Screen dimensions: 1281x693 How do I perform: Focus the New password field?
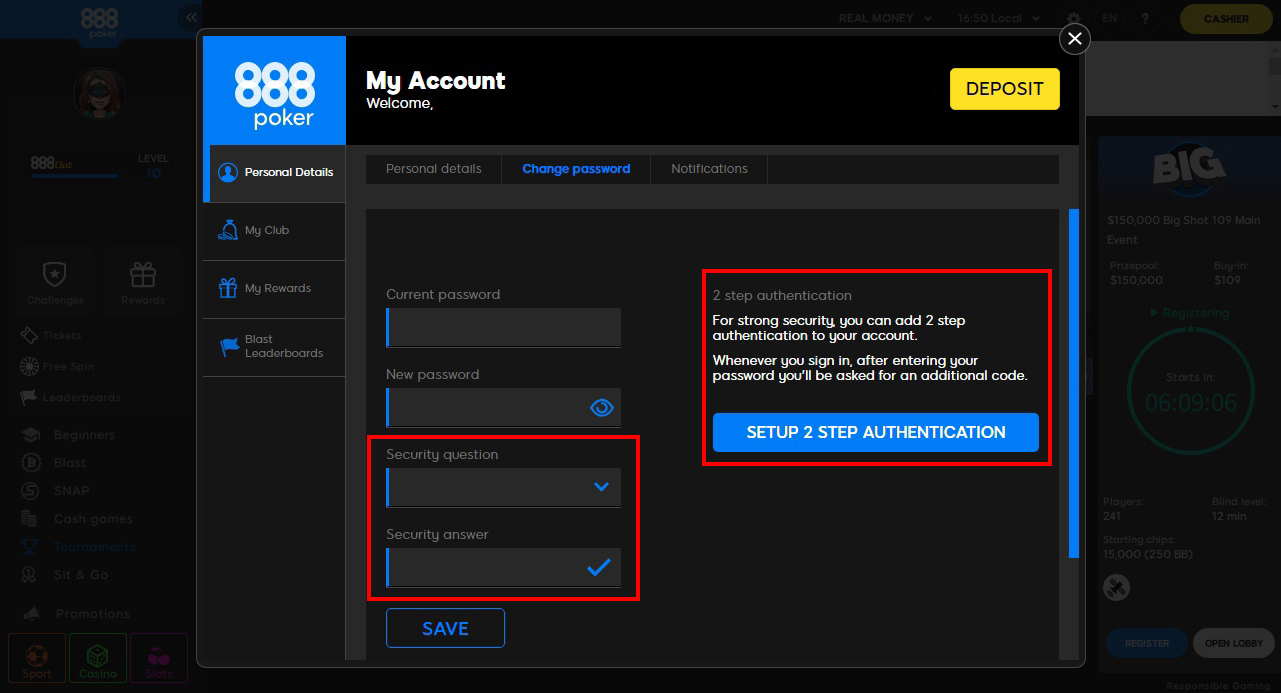[x=504, y=407]
